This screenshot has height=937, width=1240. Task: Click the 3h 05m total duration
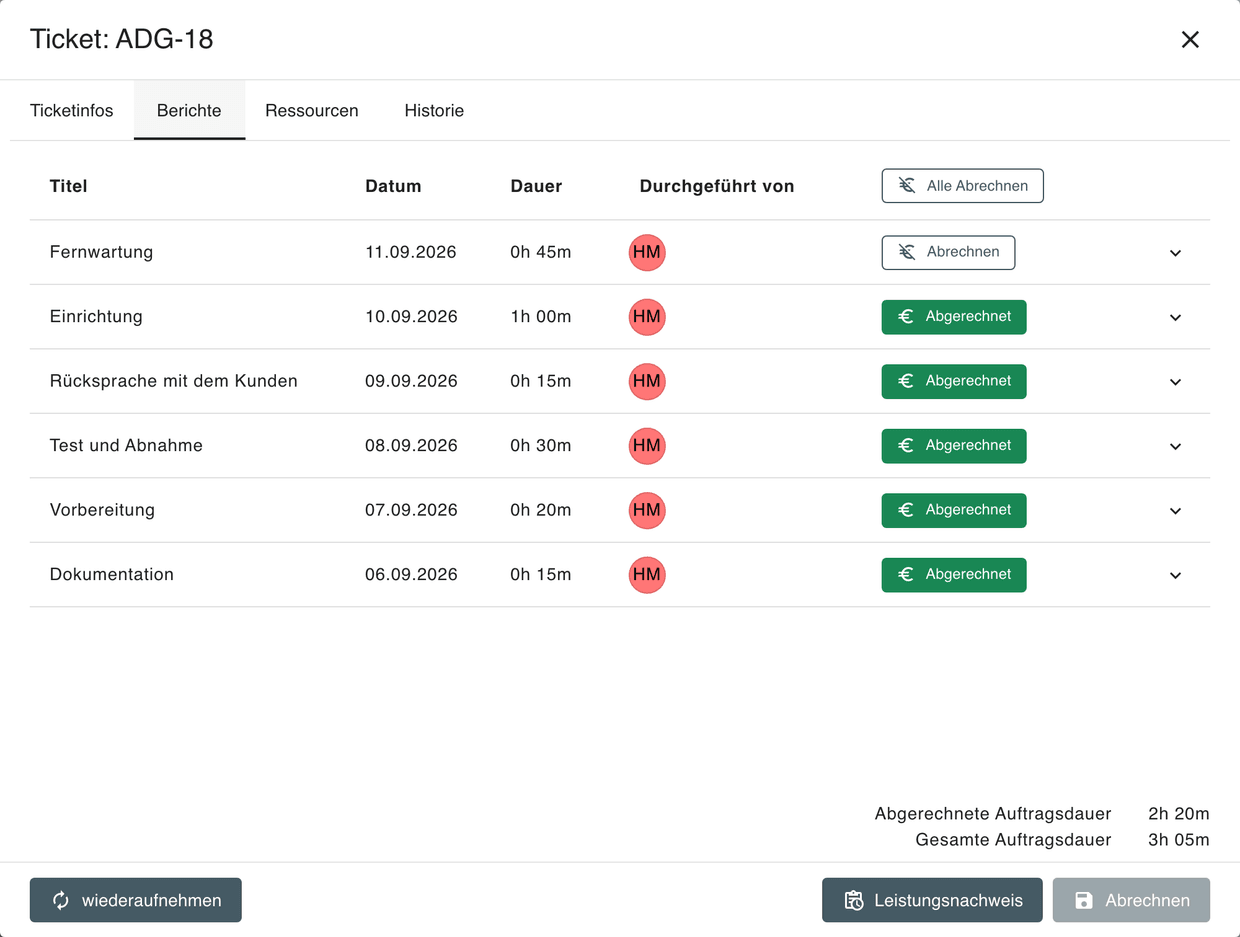point(1179,840)
